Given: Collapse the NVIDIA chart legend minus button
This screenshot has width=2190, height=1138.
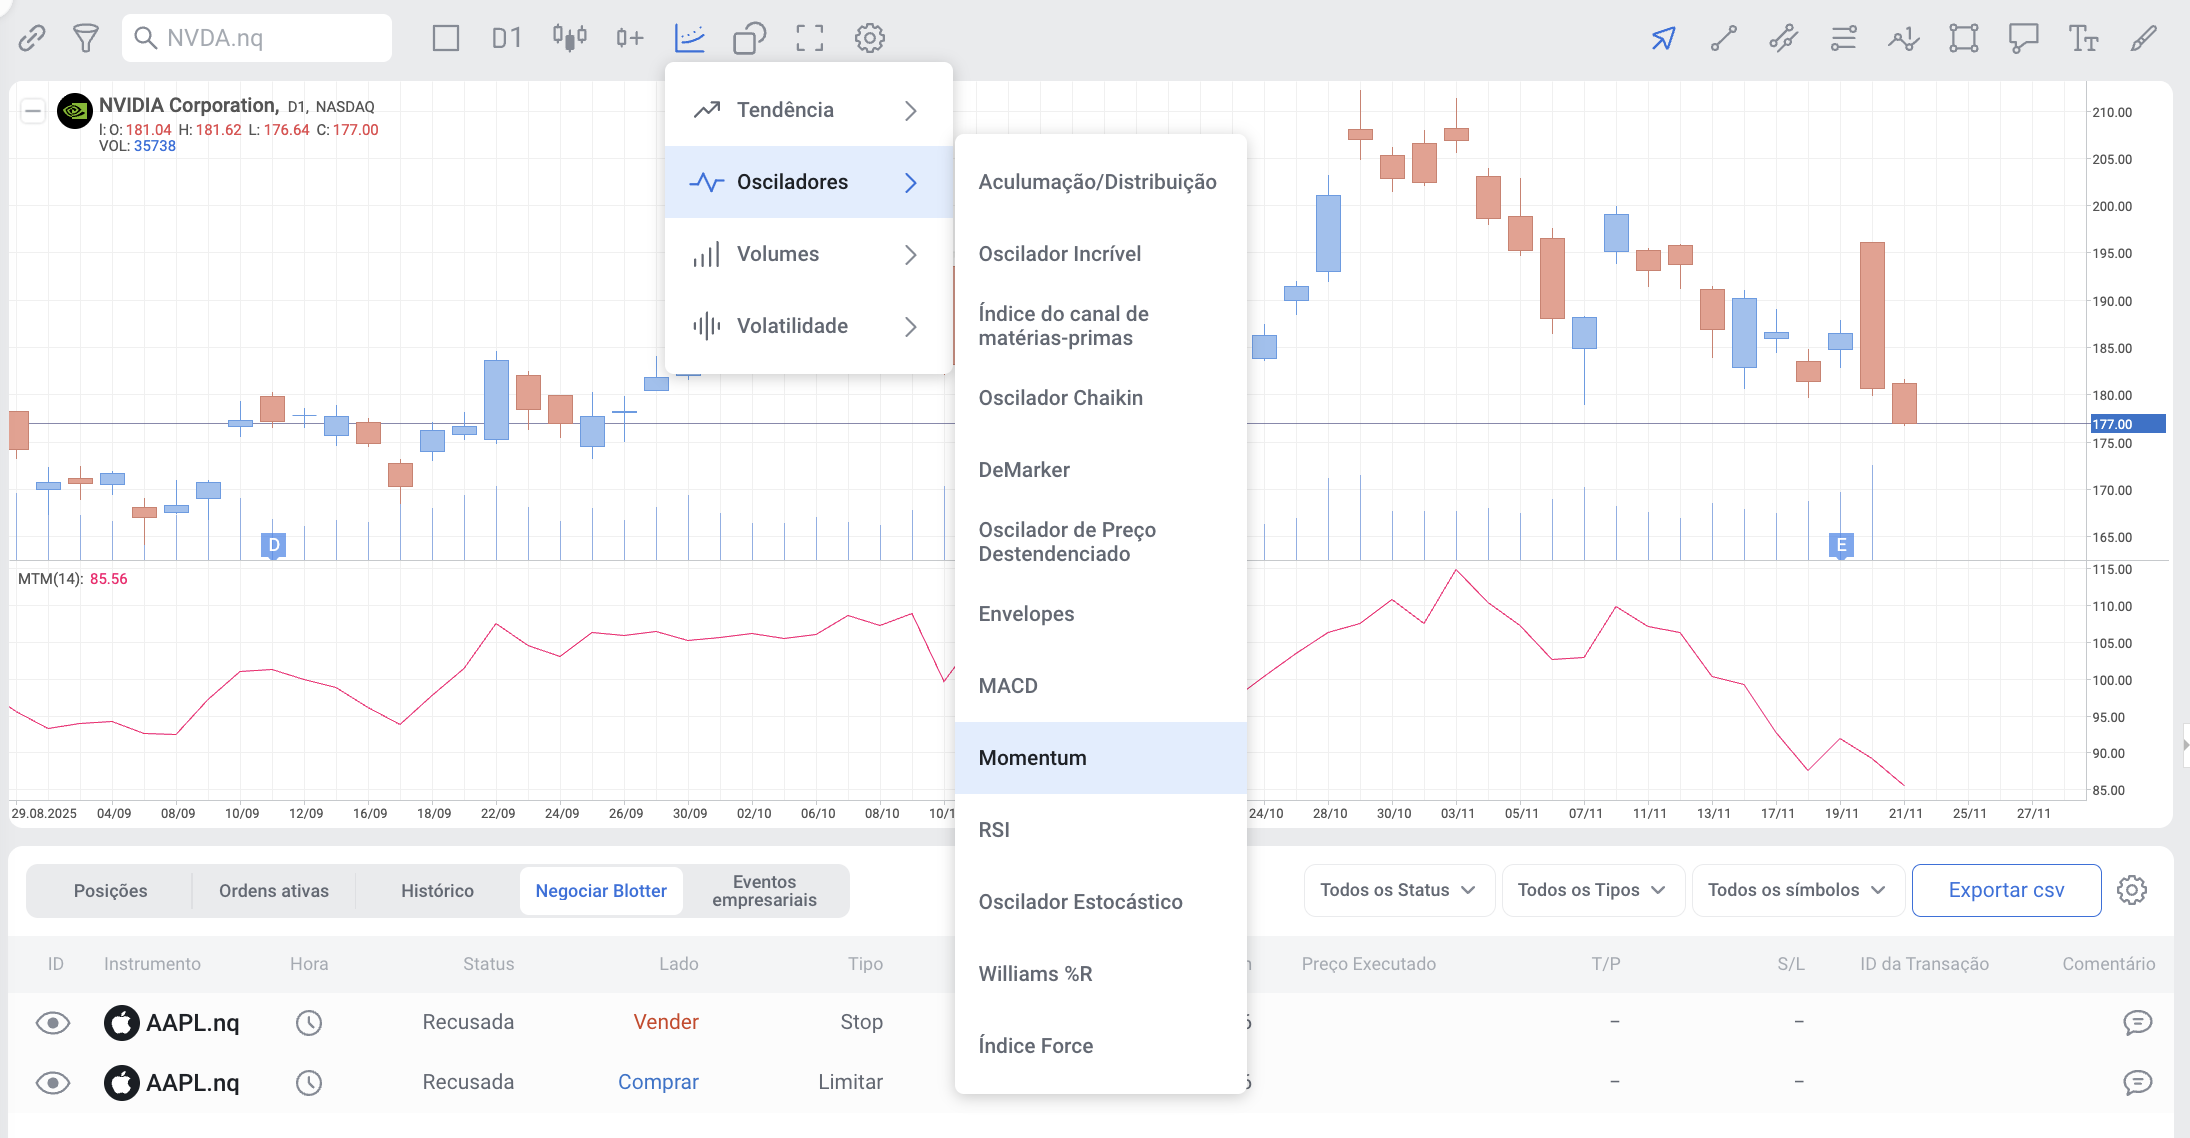Looking at the screenshot, I should click(x=33, y=111).
